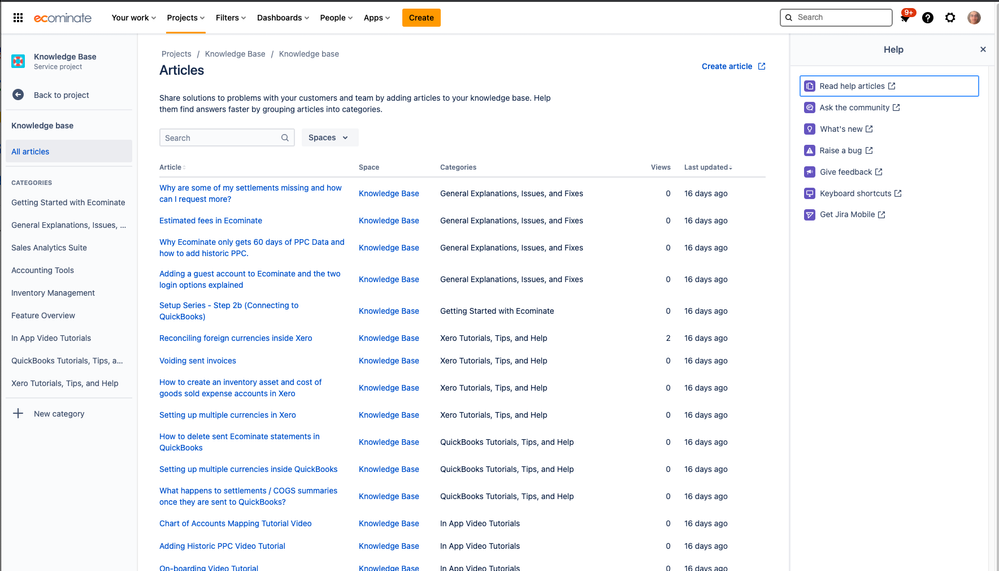Viewport: 999px width, 571px height.
Task: Open the People dropdown
Action: [336, 18]
